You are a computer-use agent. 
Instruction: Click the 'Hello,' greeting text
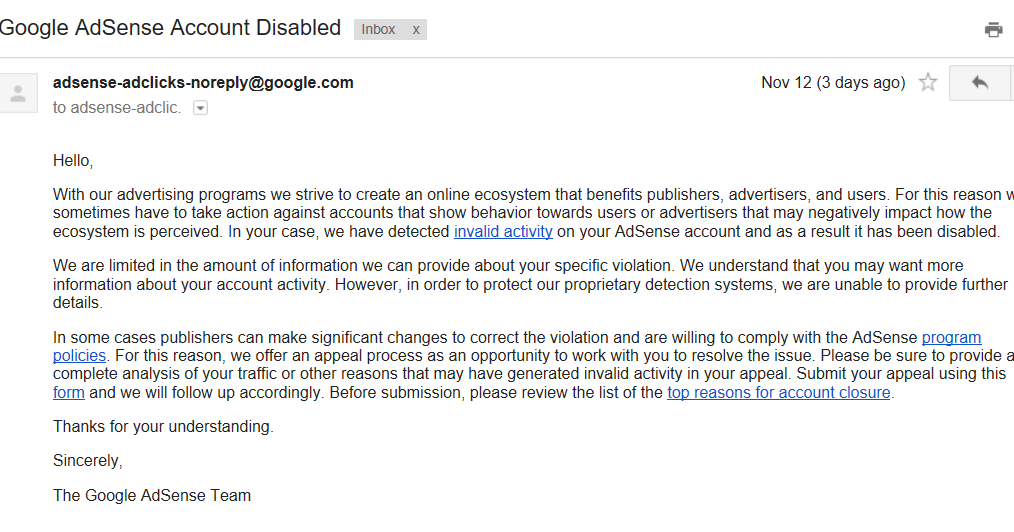pyautogui.click(x=73, y=160)
